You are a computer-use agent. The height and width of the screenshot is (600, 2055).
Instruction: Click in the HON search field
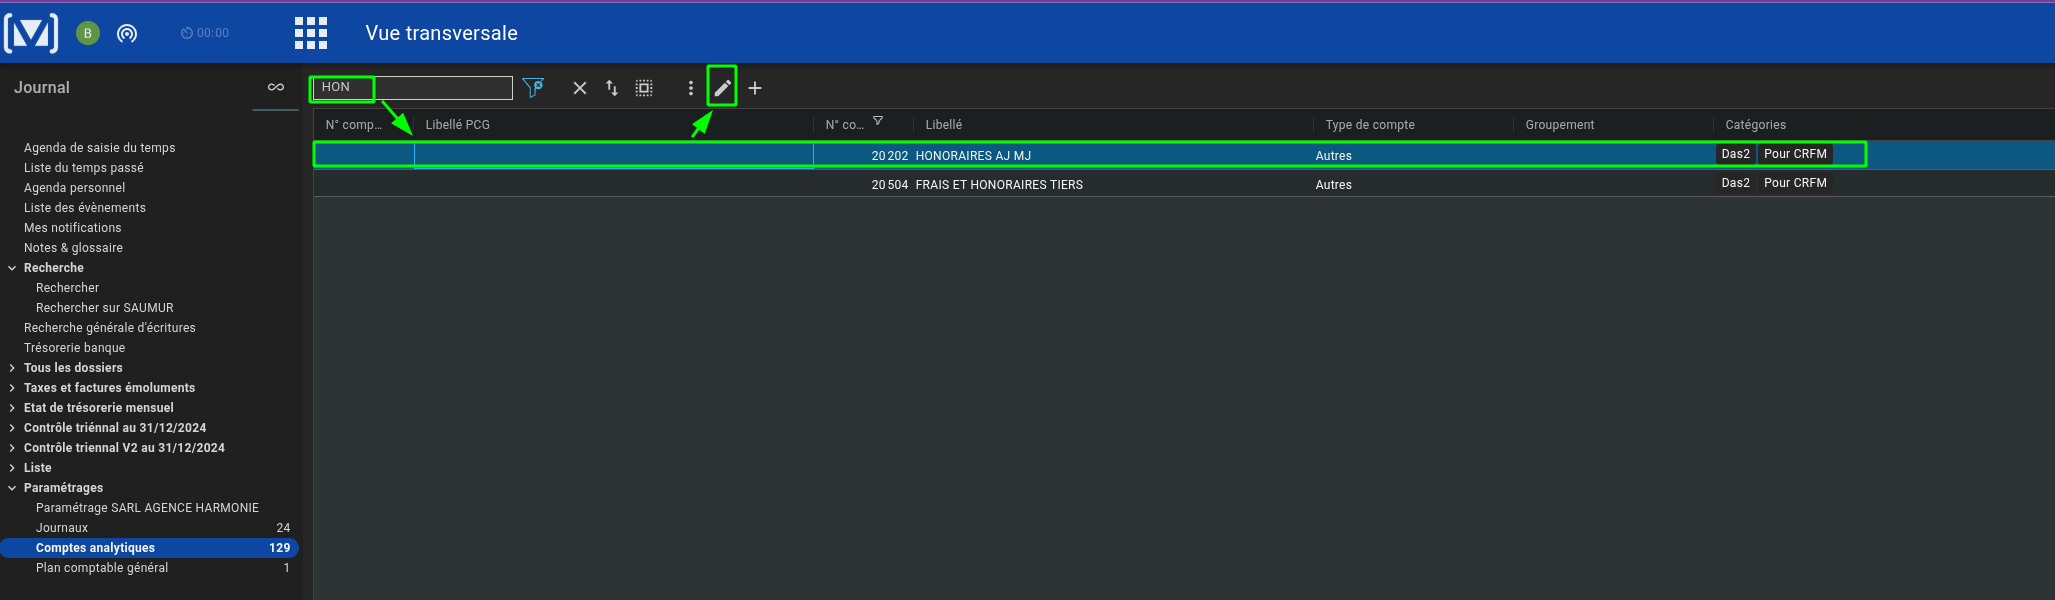click(x=413, y=88)
